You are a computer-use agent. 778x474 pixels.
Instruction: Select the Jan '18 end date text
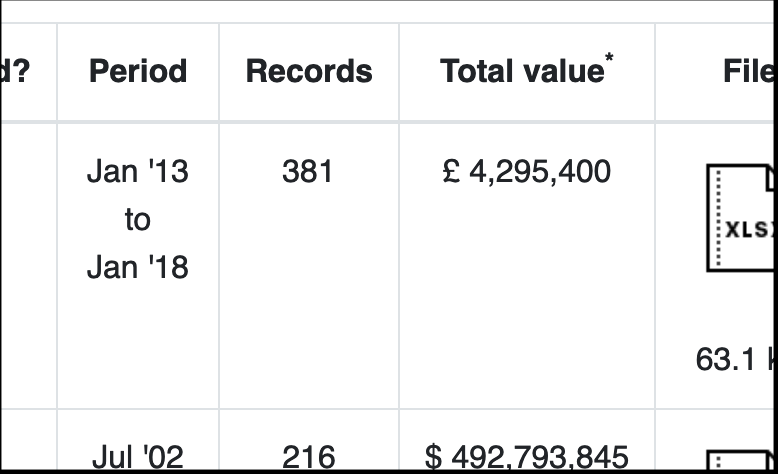coord(138,267)
